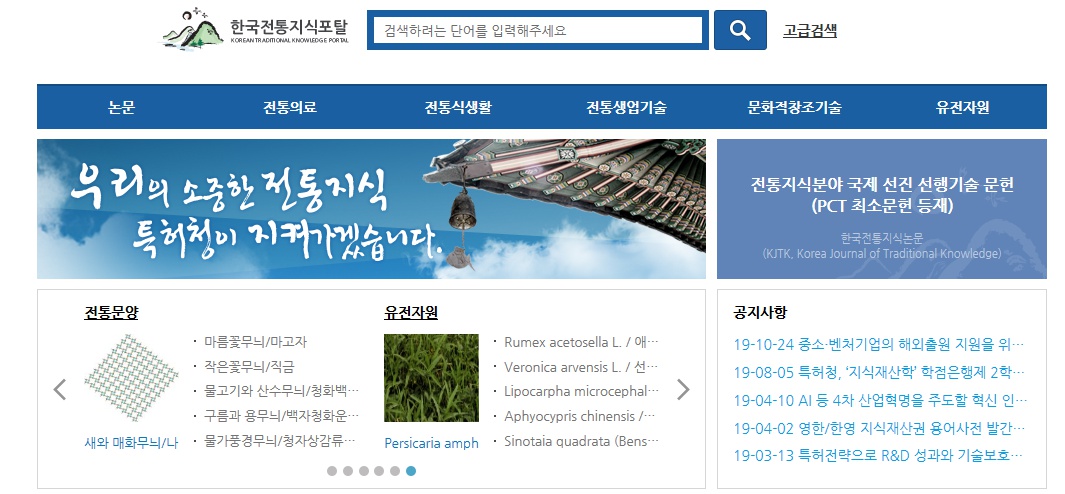Open the 전통의료 menu
This screenshot has height=494, width=1065.
[290, 107]
